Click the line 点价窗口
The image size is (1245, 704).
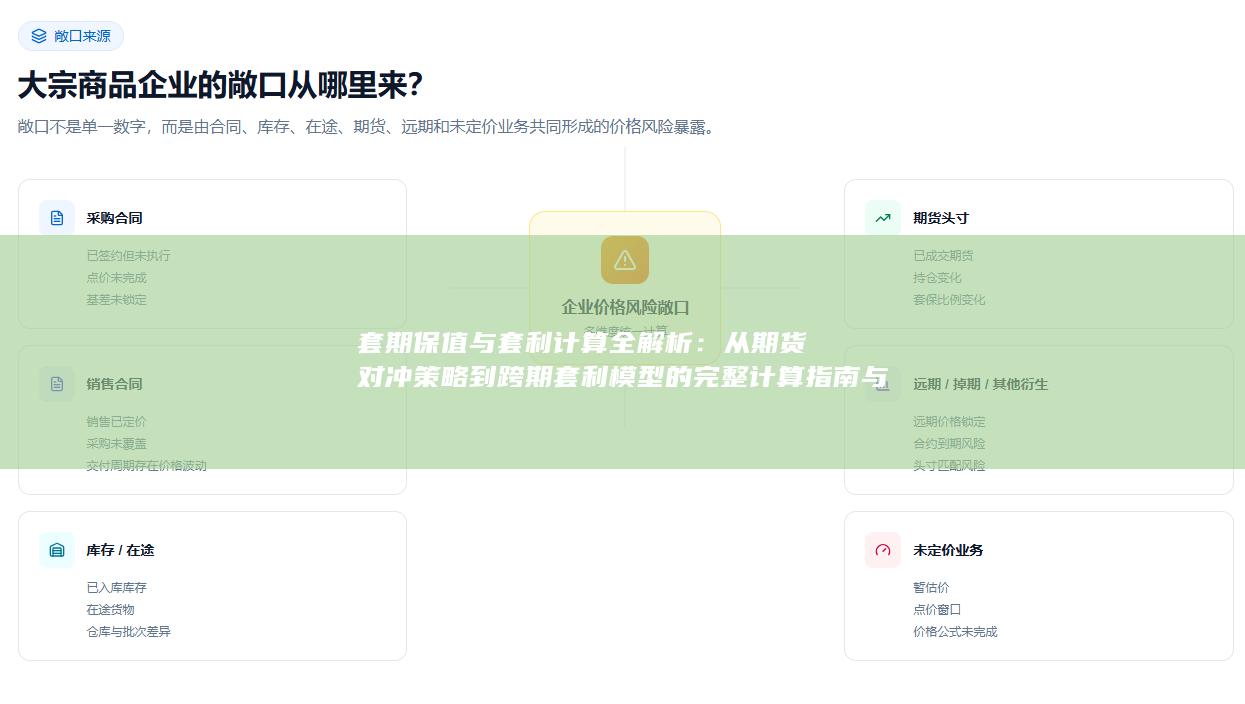937,610
